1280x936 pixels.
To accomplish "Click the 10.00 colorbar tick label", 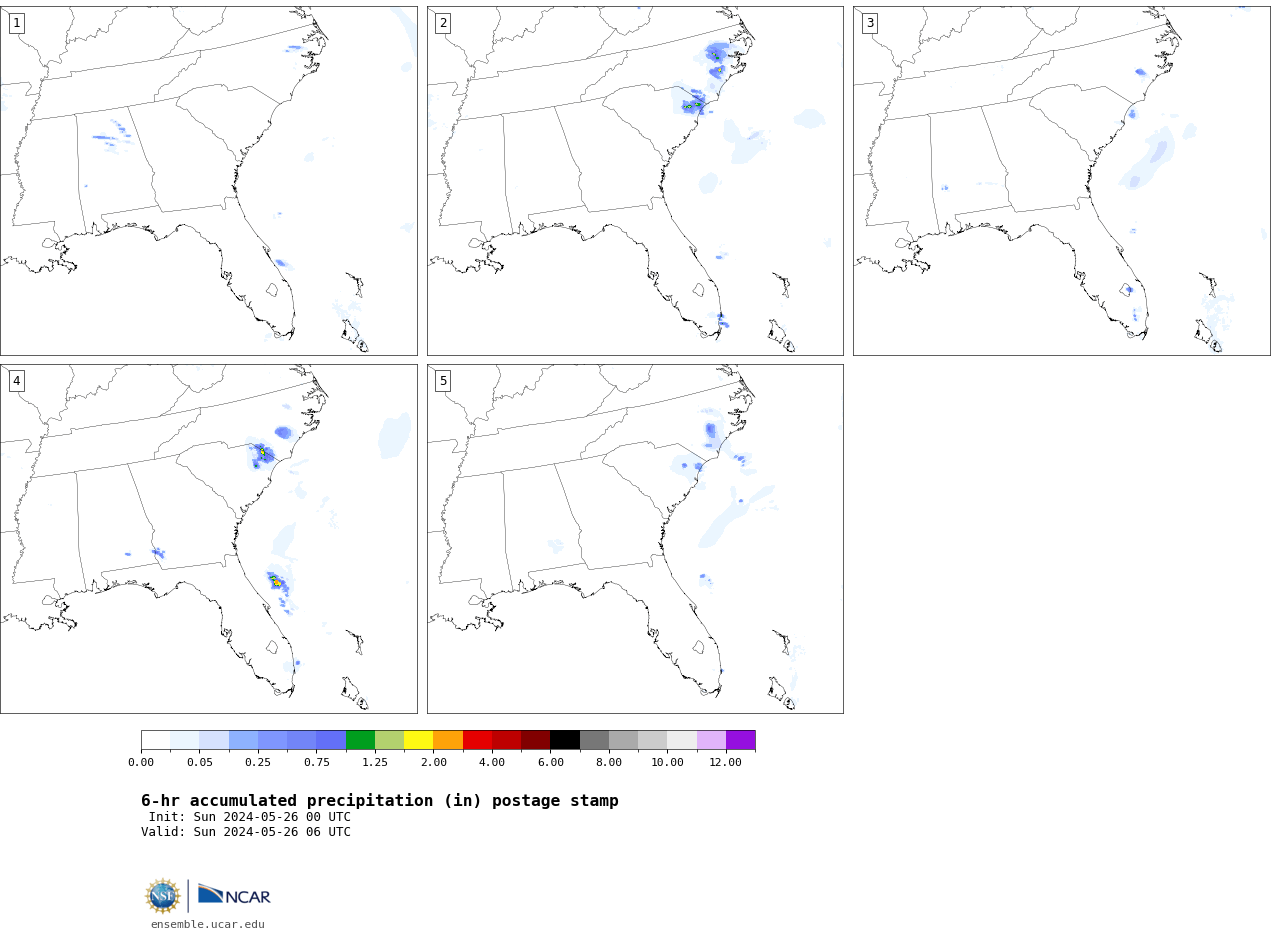I will pos(668,762).
